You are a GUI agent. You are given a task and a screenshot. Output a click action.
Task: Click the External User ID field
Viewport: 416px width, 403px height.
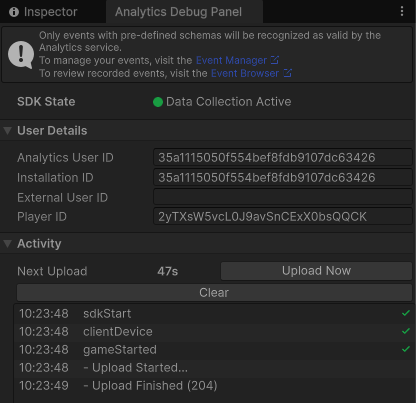click(x=283, y=197)
